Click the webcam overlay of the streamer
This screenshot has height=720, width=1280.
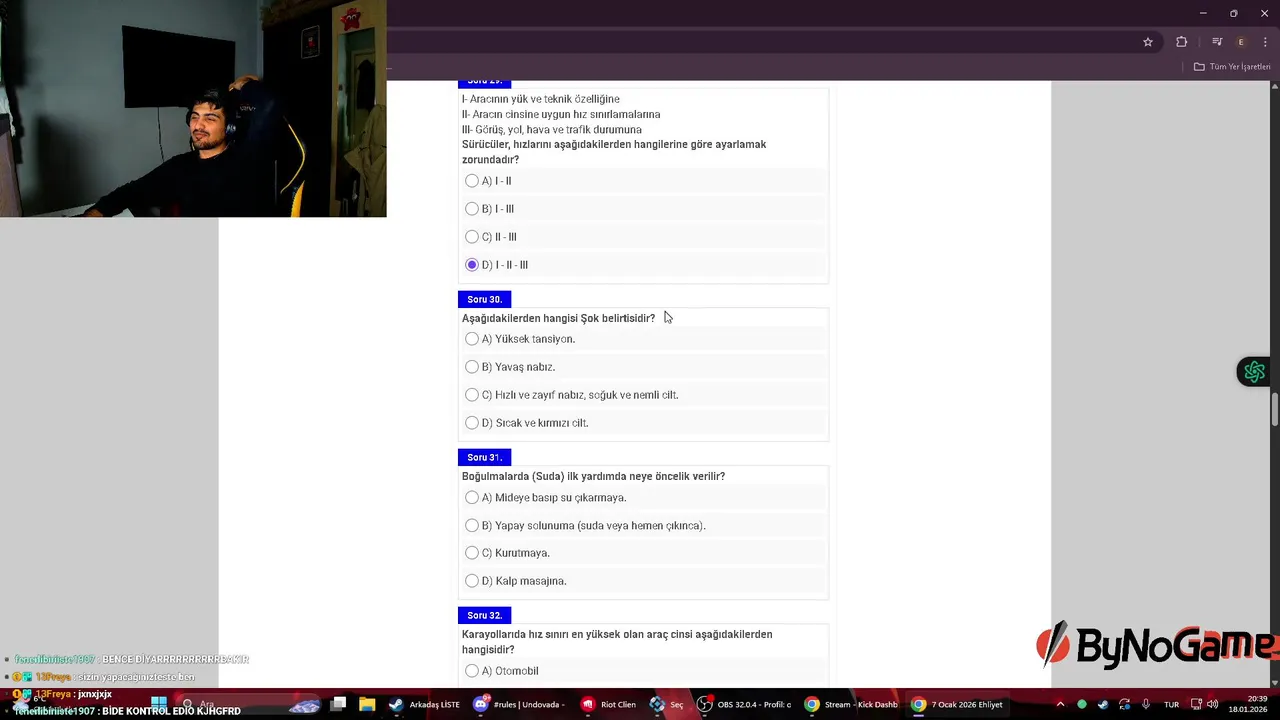click(193, 108)
